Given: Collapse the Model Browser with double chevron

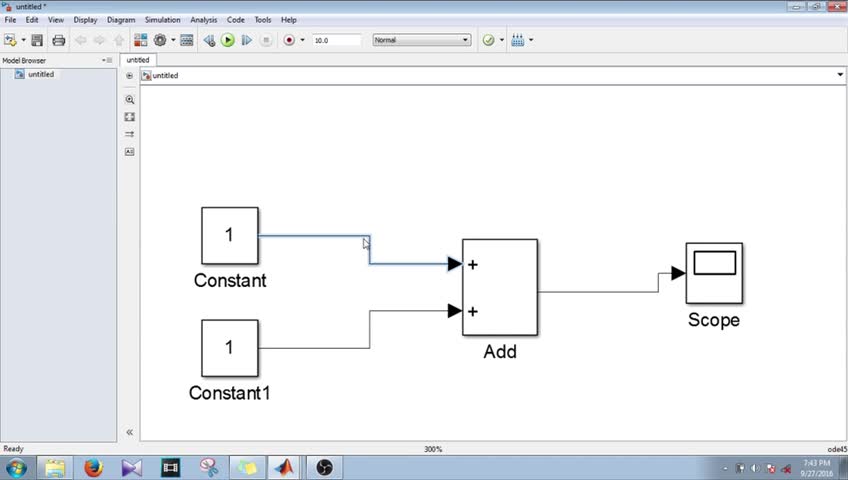Looking at the screenshot, I should (x=130, y=432).
